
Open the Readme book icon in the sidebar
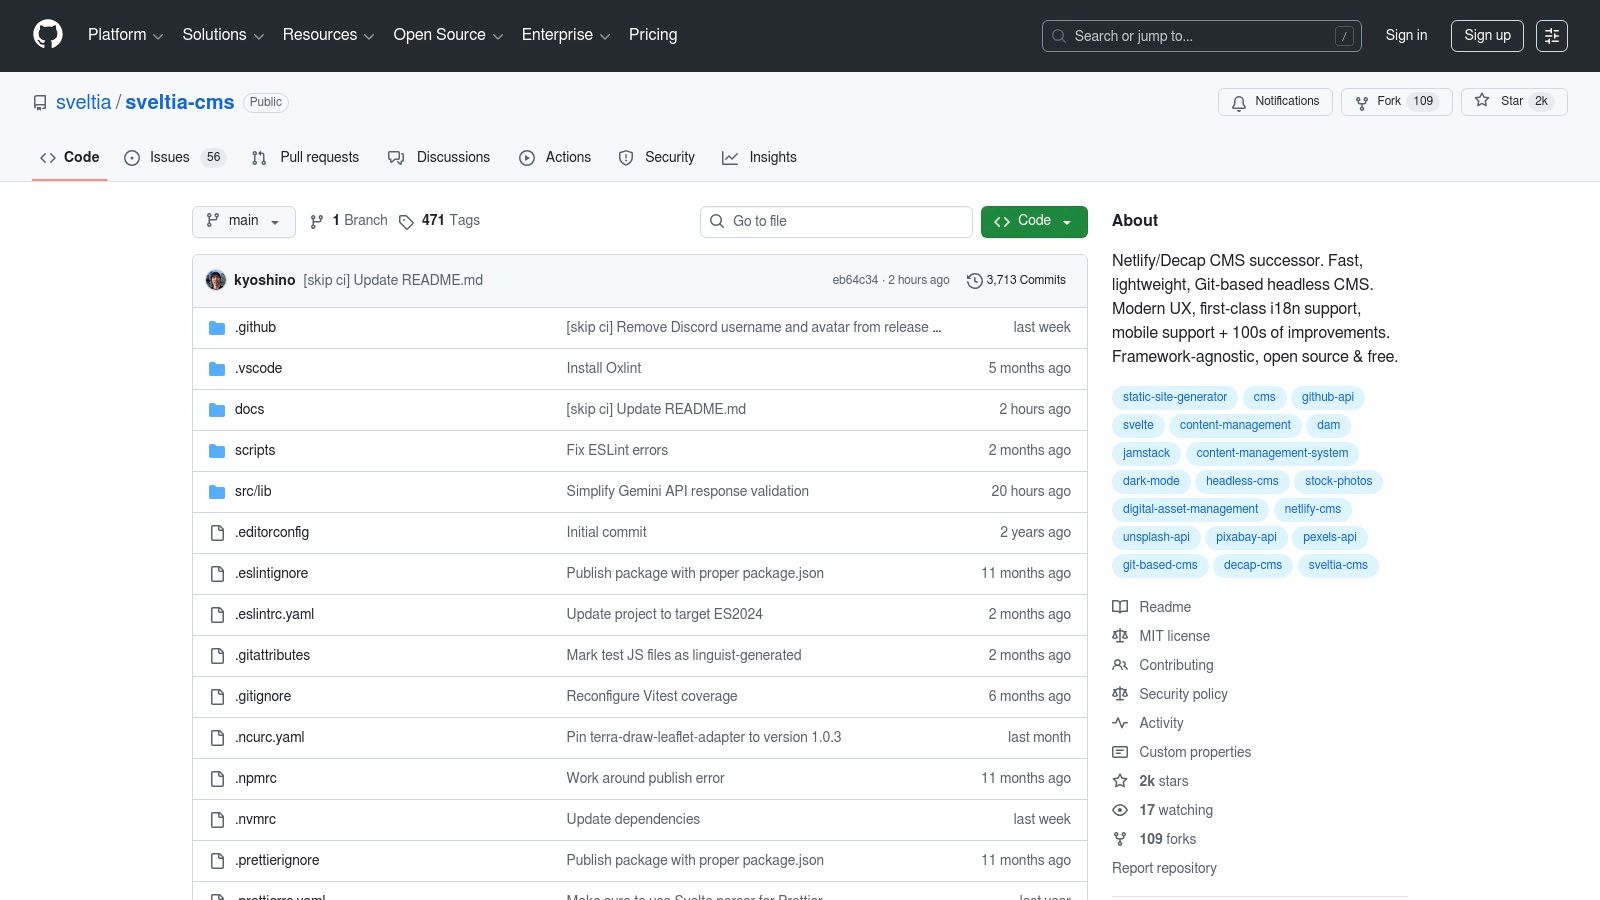pos(1121,607)
